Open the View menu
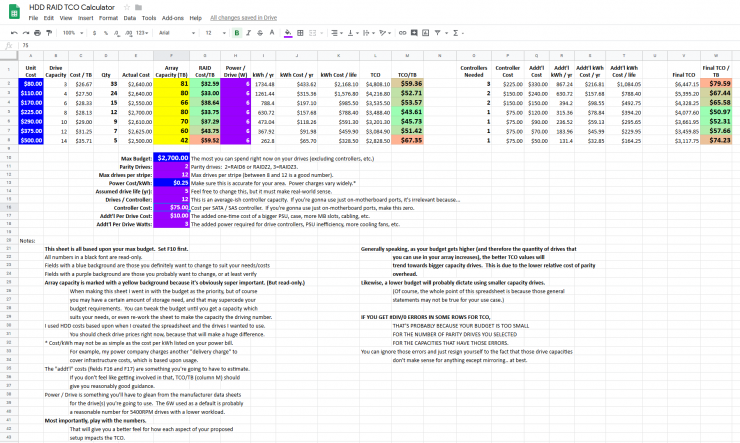Screen dimensions: 740x443 click(x=66, y=18)
